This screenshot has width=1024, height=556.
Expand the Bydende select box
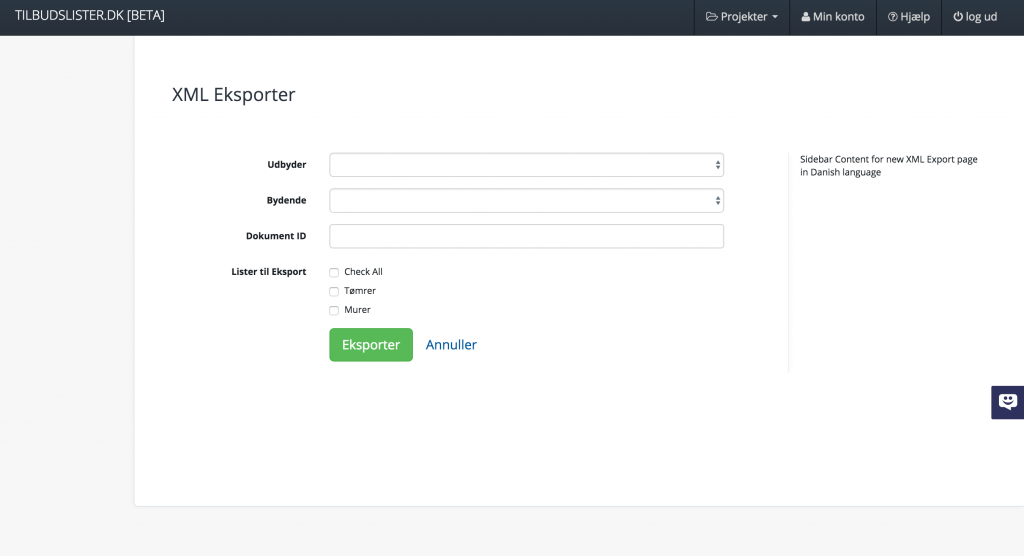pos(526,201)
